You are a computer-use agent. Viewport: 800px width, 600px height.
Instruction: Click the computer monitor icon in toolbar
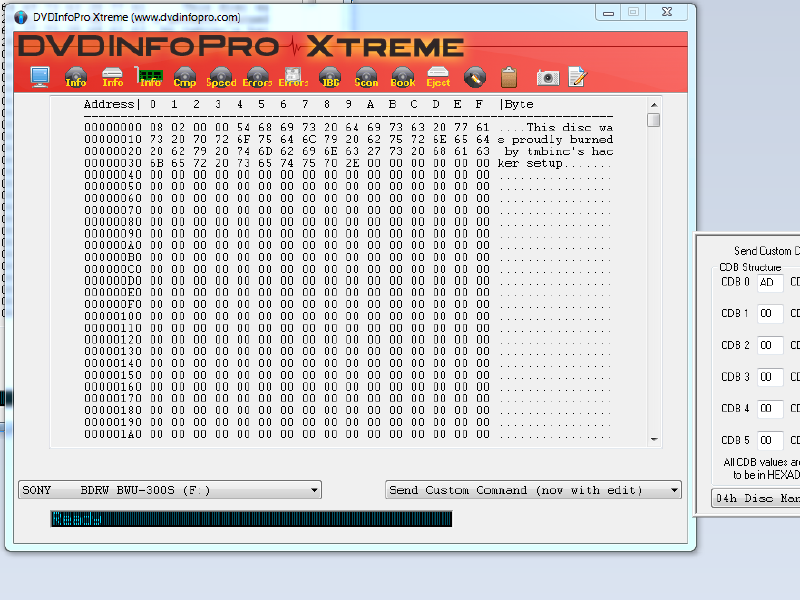[40, 76]
